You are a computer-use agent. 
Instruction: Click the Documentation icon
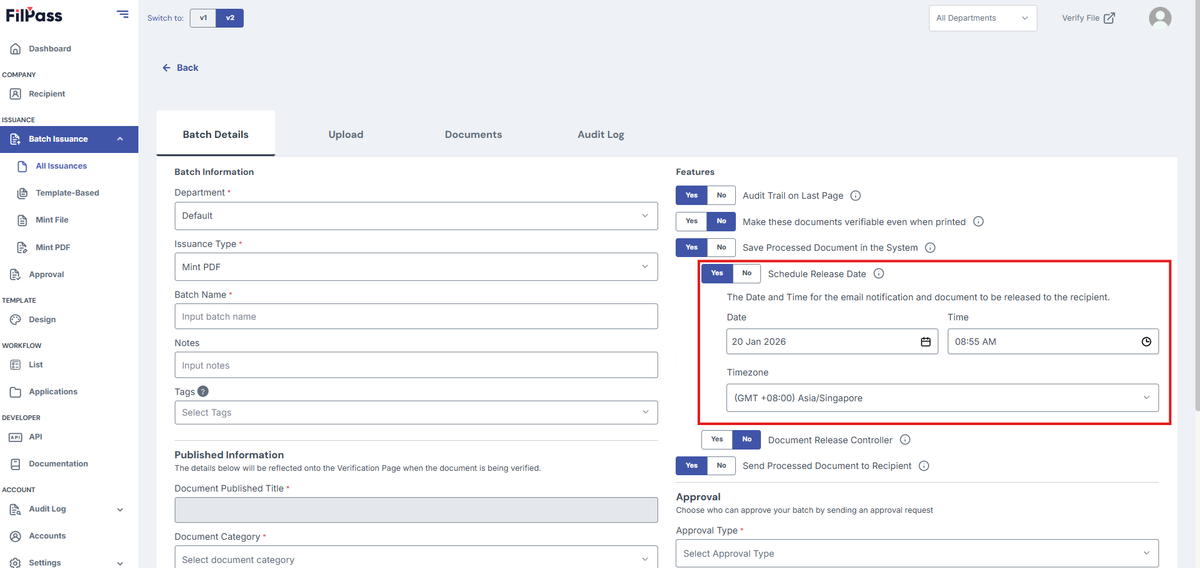point(15,464)
